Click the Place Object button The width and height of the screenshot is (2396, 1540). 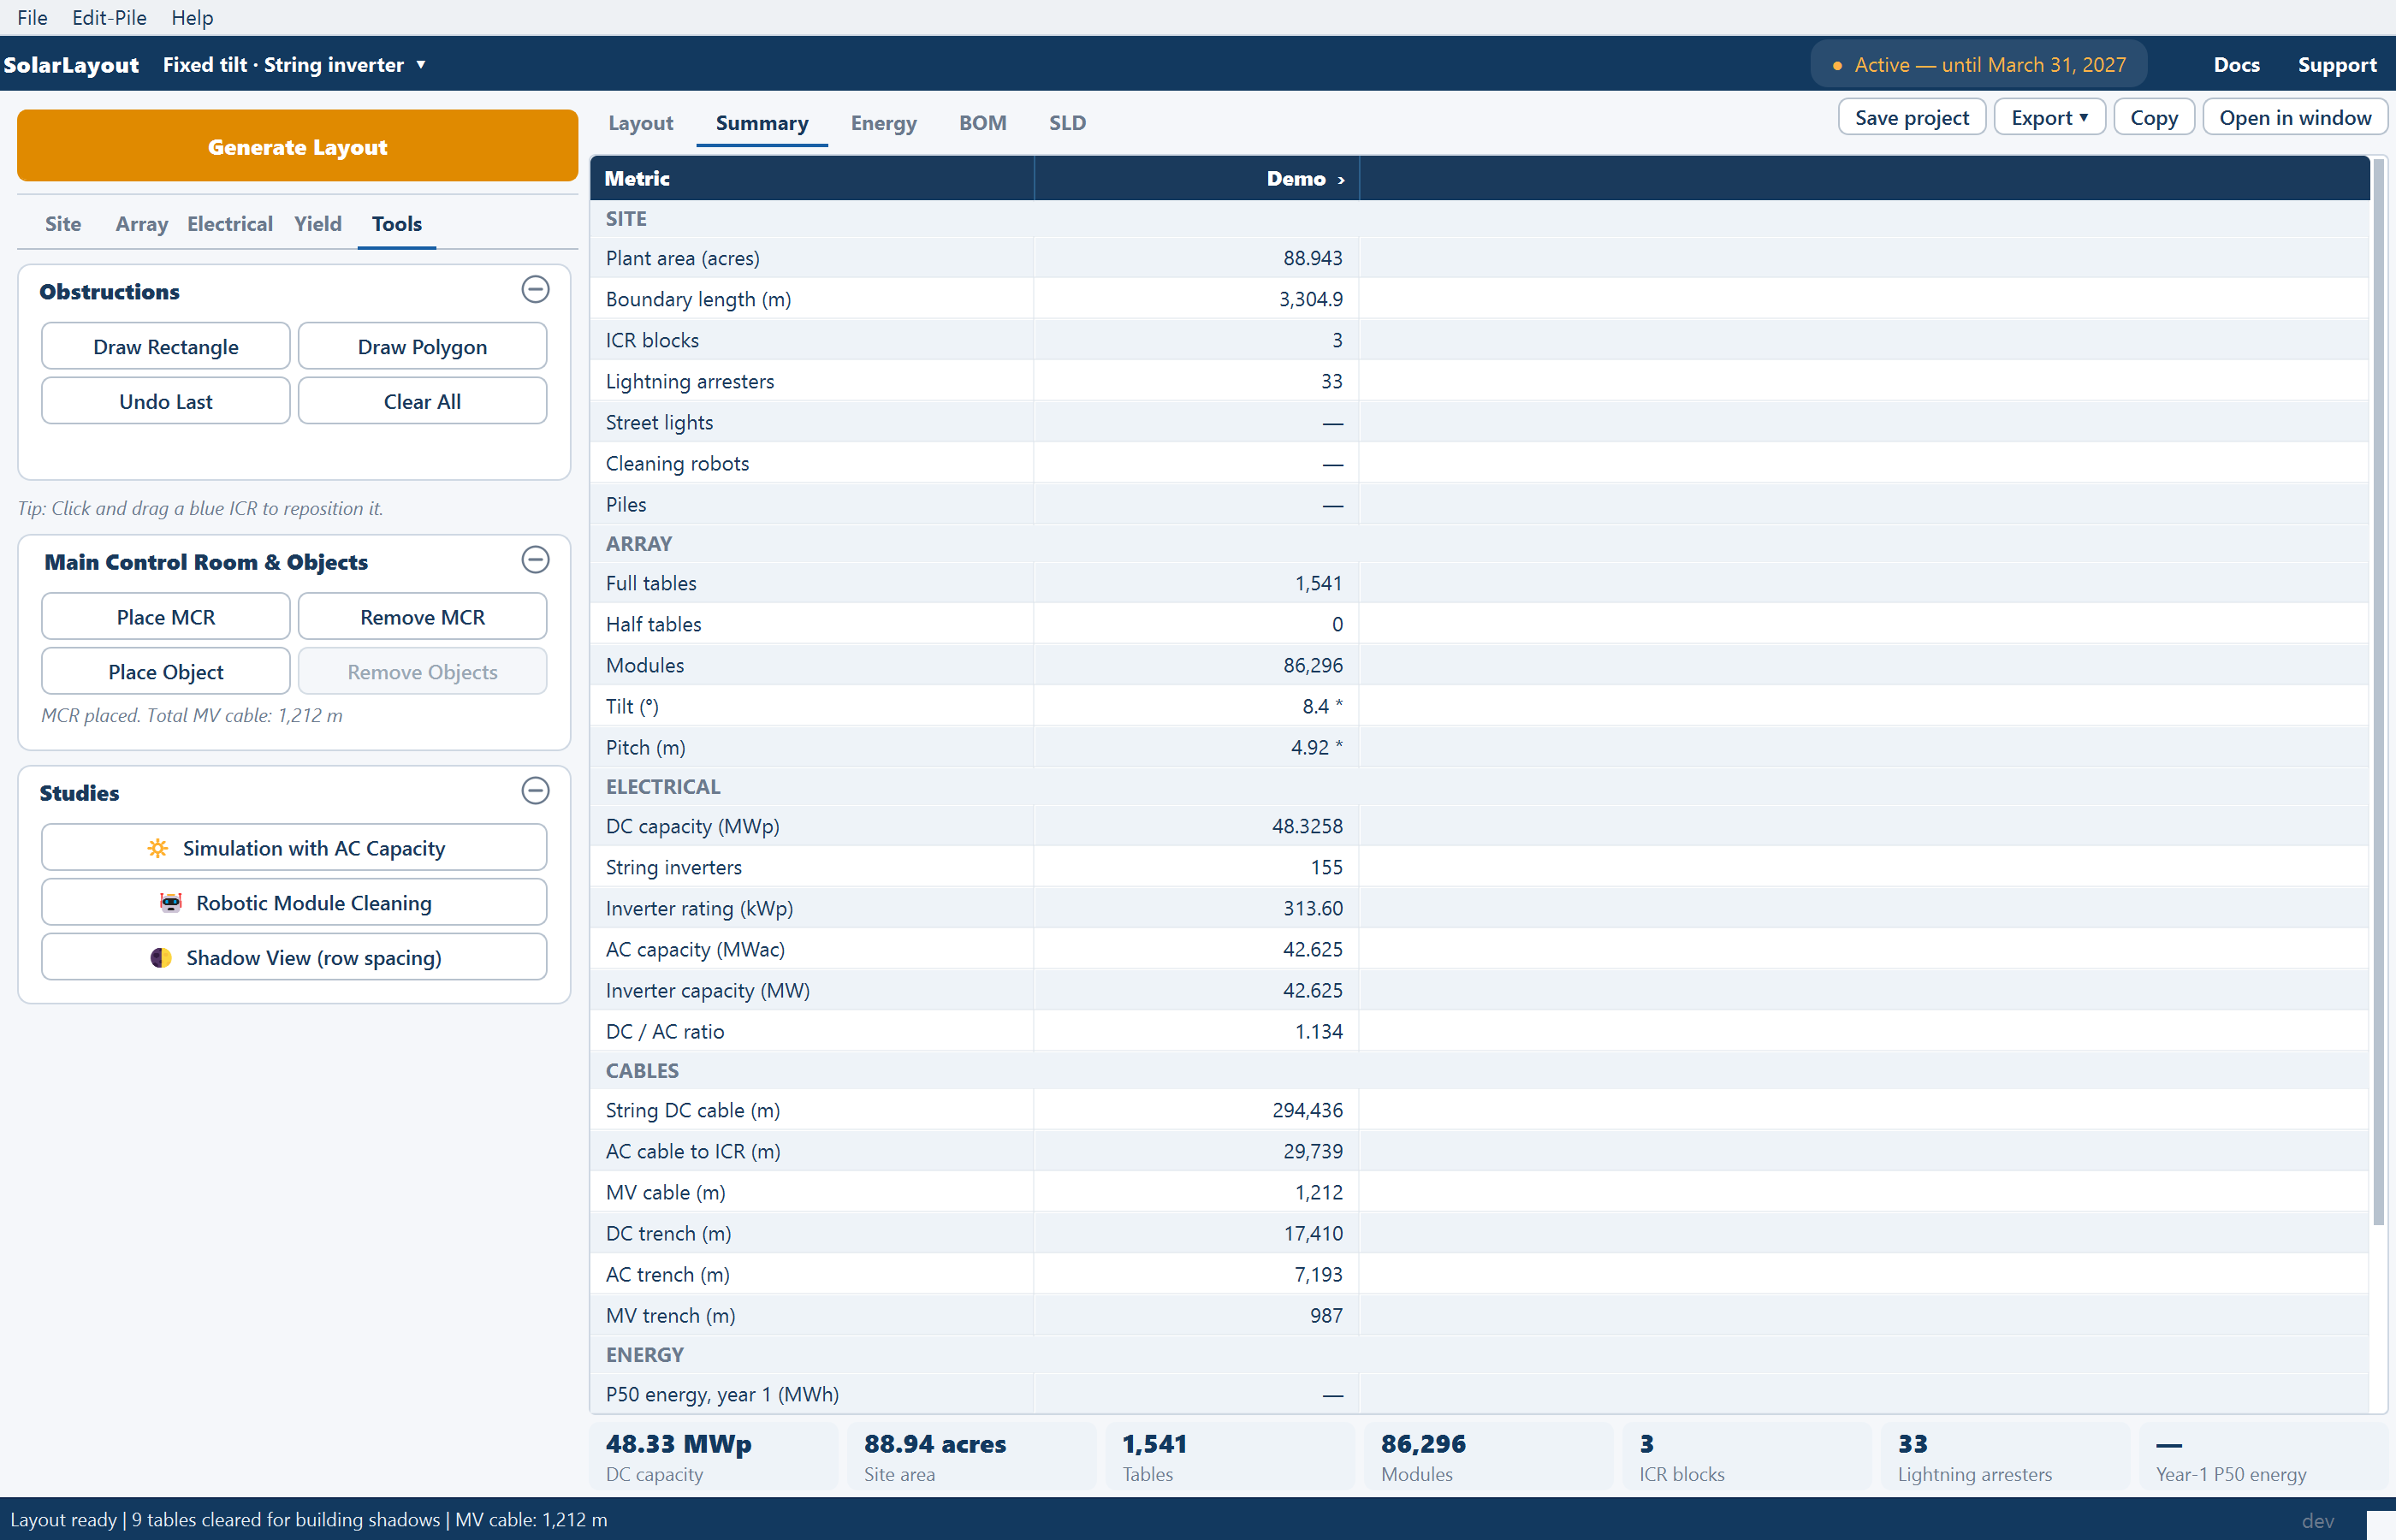166,672
